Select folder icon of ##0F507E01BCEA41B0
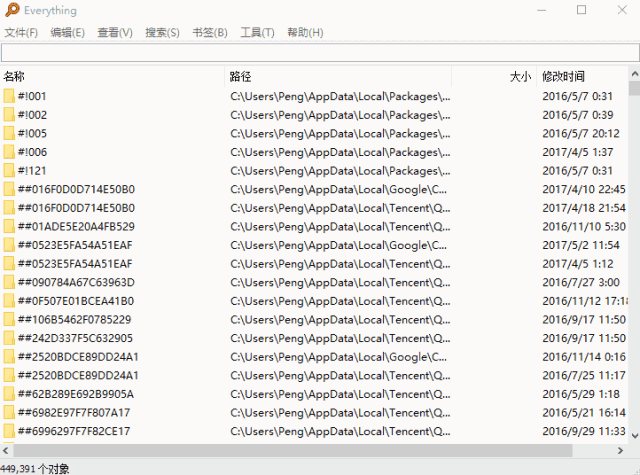640x475 pixels. (x=9, y=301)
